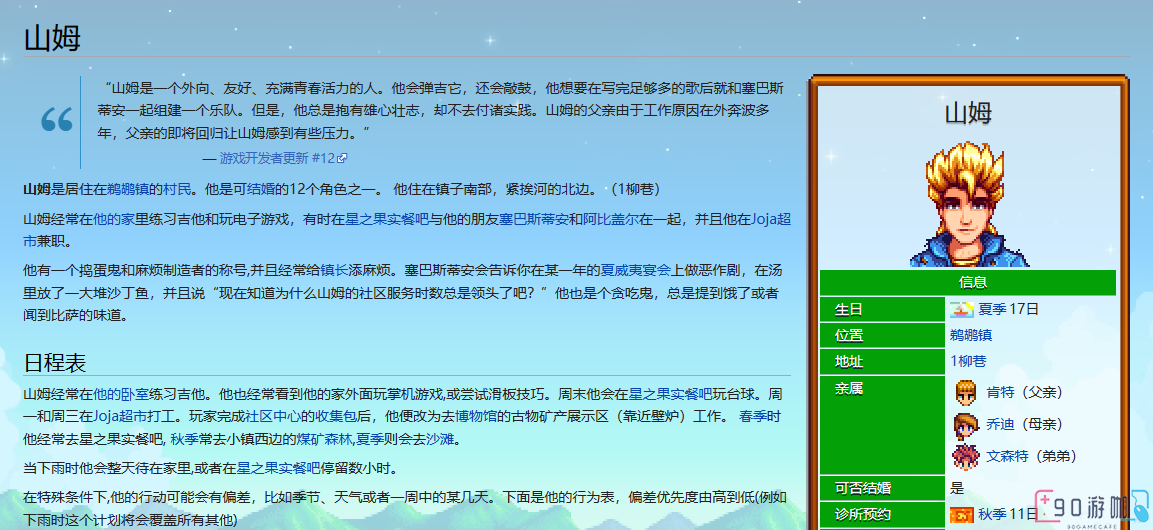Open the 鹈鹕镇 link in the infobox 位置 row
Screen dimensions: 1153x530
(971, 335)
